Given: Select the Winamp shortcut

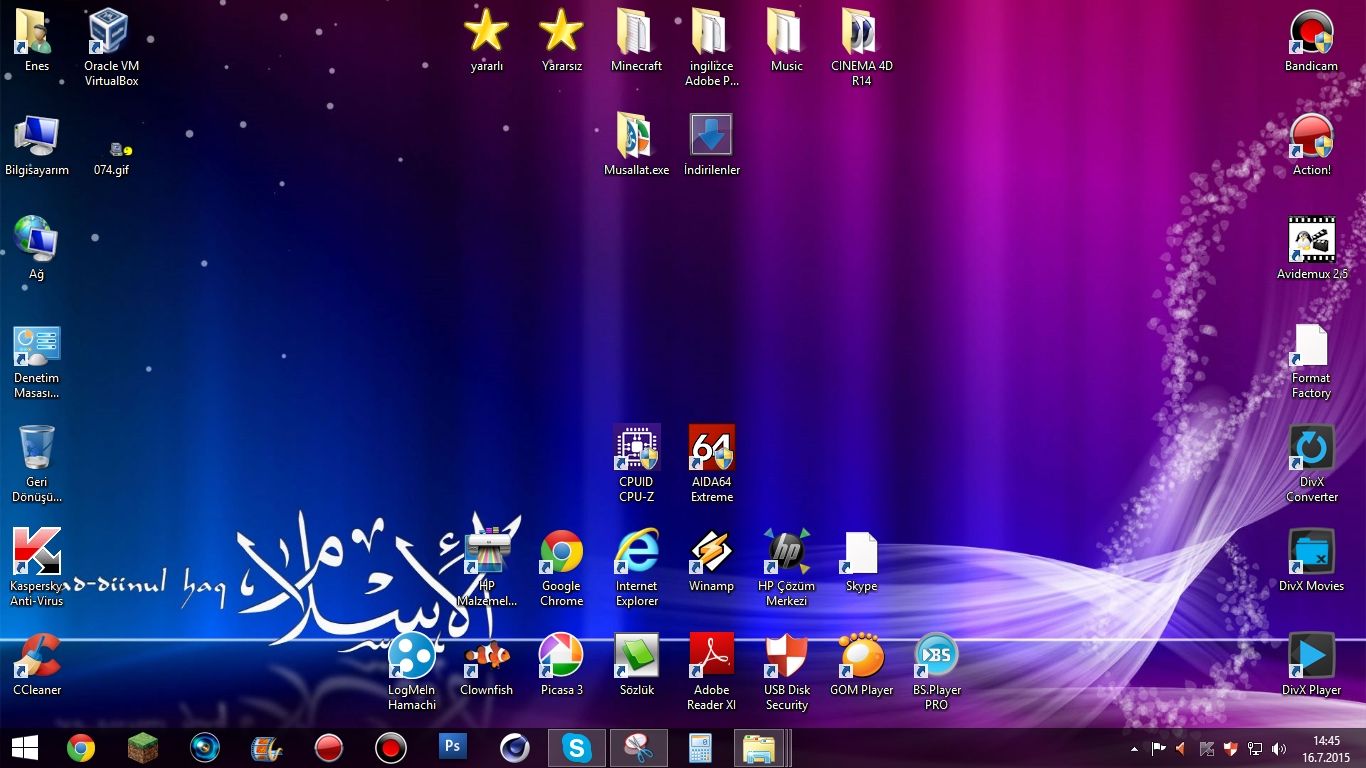Looking at the screenshot, I should pos(711,561).
